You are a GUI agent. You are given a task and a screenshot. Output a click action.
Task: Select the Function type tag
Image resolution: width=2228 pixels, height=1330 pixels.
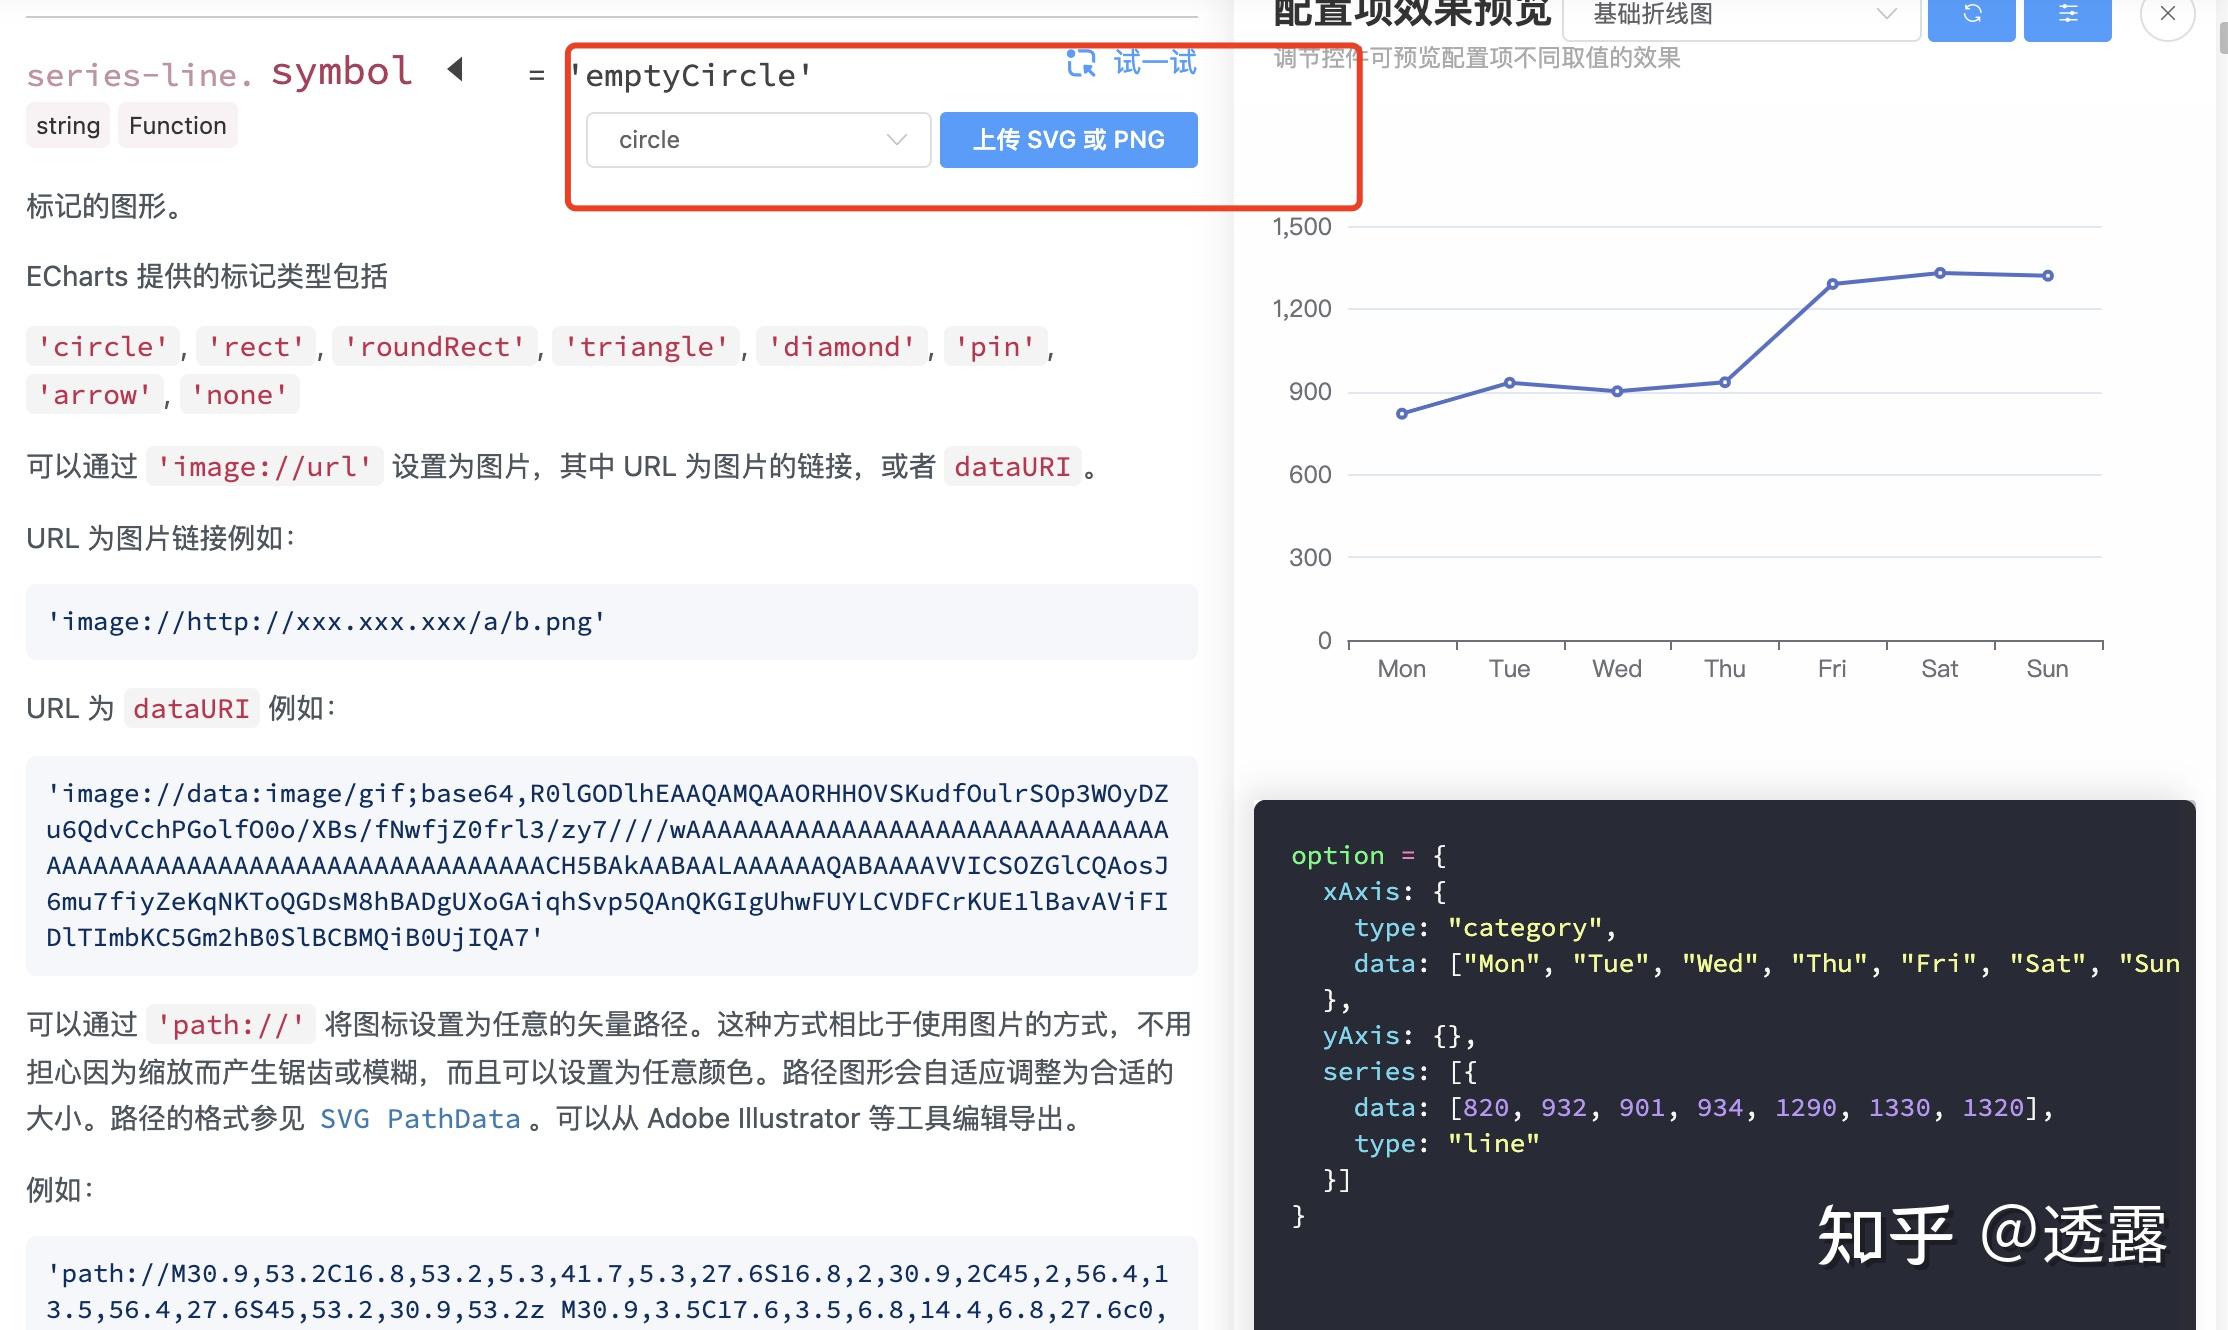177,125
